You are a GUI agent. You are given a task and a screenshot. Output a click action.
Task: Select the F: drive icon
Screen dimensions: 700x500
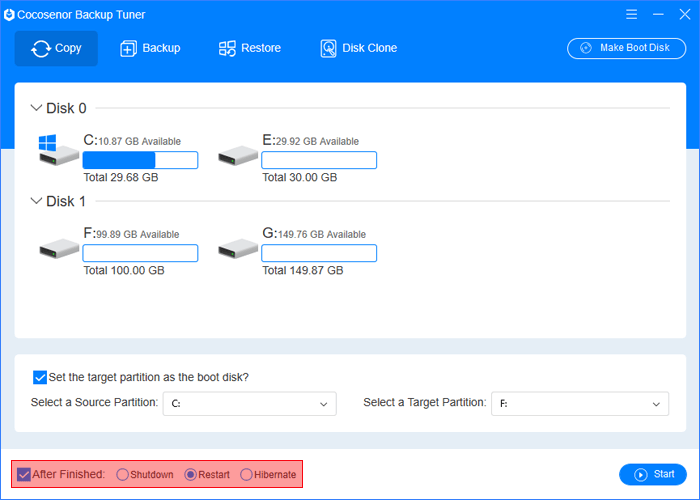[58, 248]
